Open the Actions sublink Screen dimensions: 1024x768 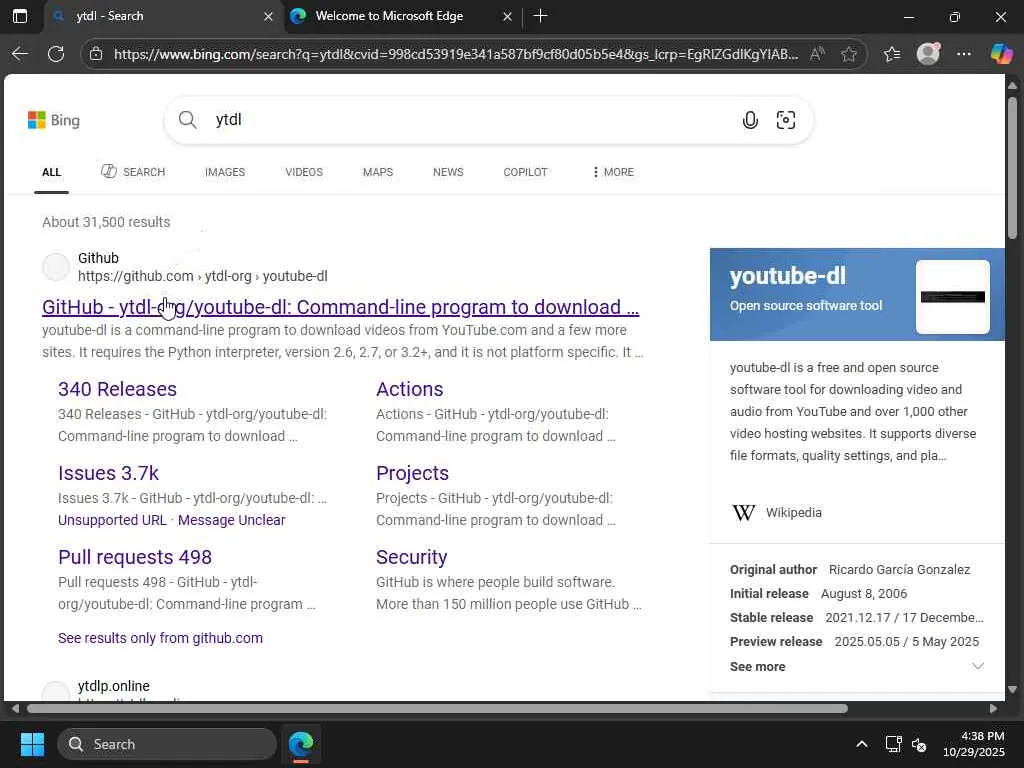(x=409, y=389)
